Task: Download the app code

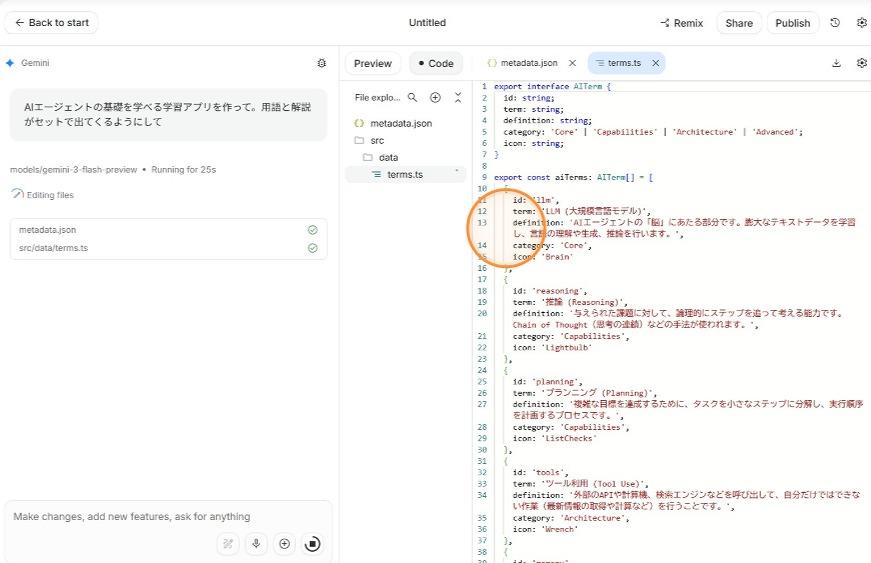Action: (x=836, y=63)
